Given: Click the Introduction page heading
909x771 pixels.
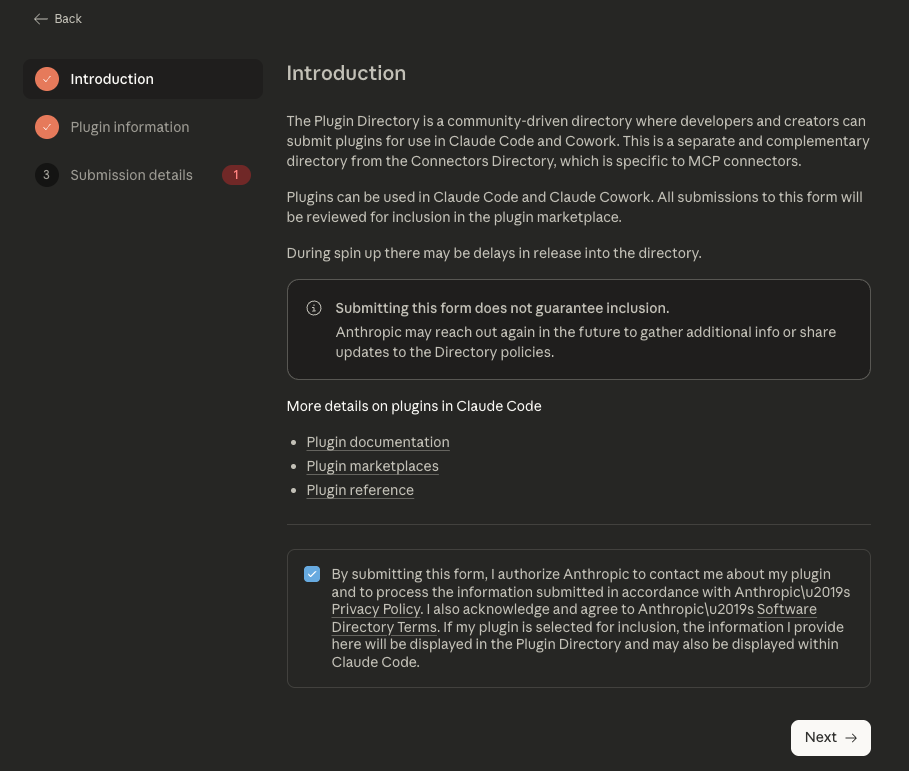Looking at the screenshot, I should coord(346,73).
